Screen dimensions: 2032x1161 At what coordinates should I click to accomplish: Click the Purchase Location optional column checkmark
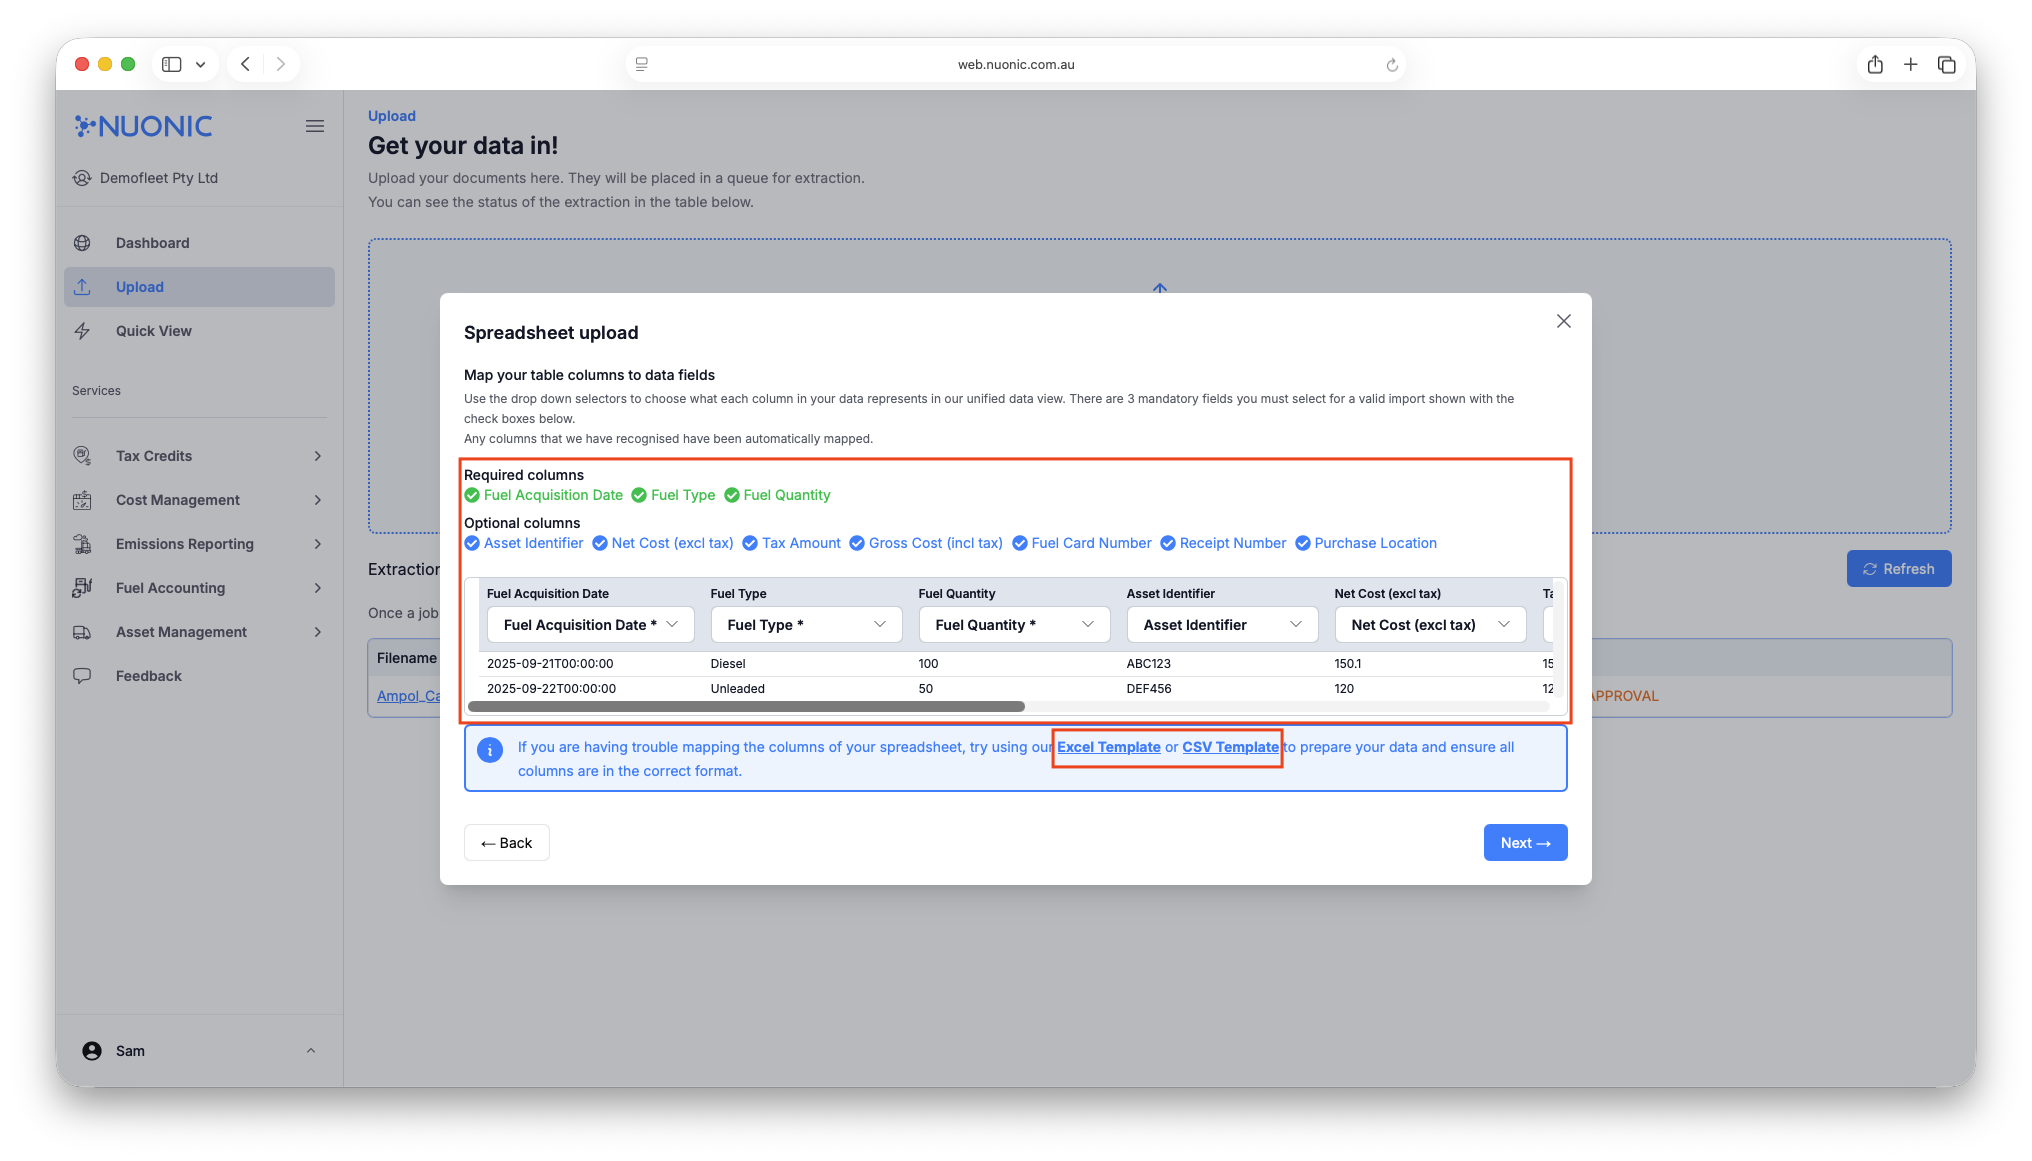coord(1302,543)
